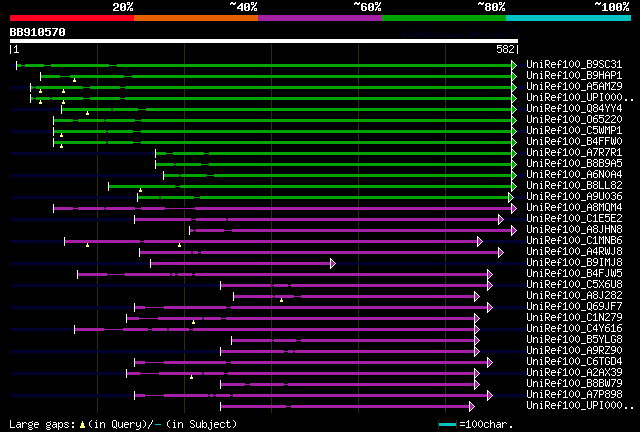Click the arrowhead ending the UniRef100_A8JHN8 alignment

(514, 230)
